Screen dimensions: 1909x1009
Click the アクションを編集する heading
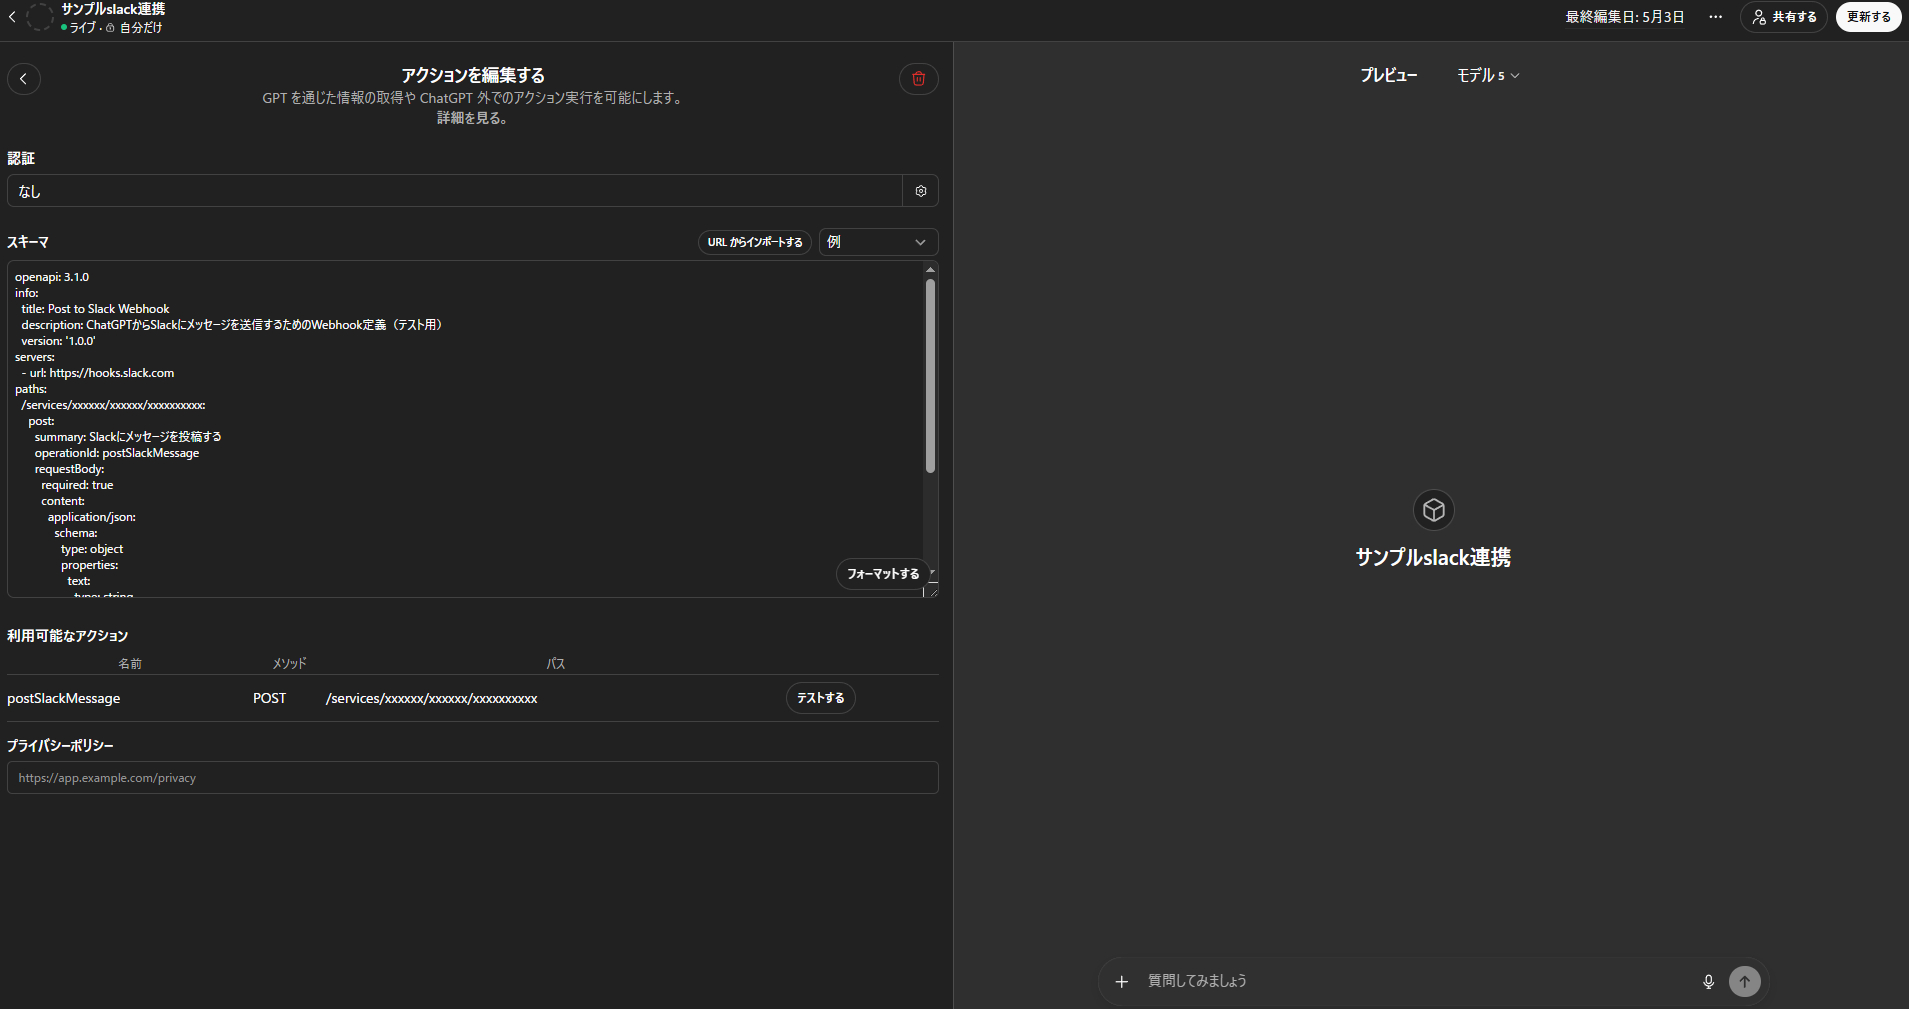(473, 75)
